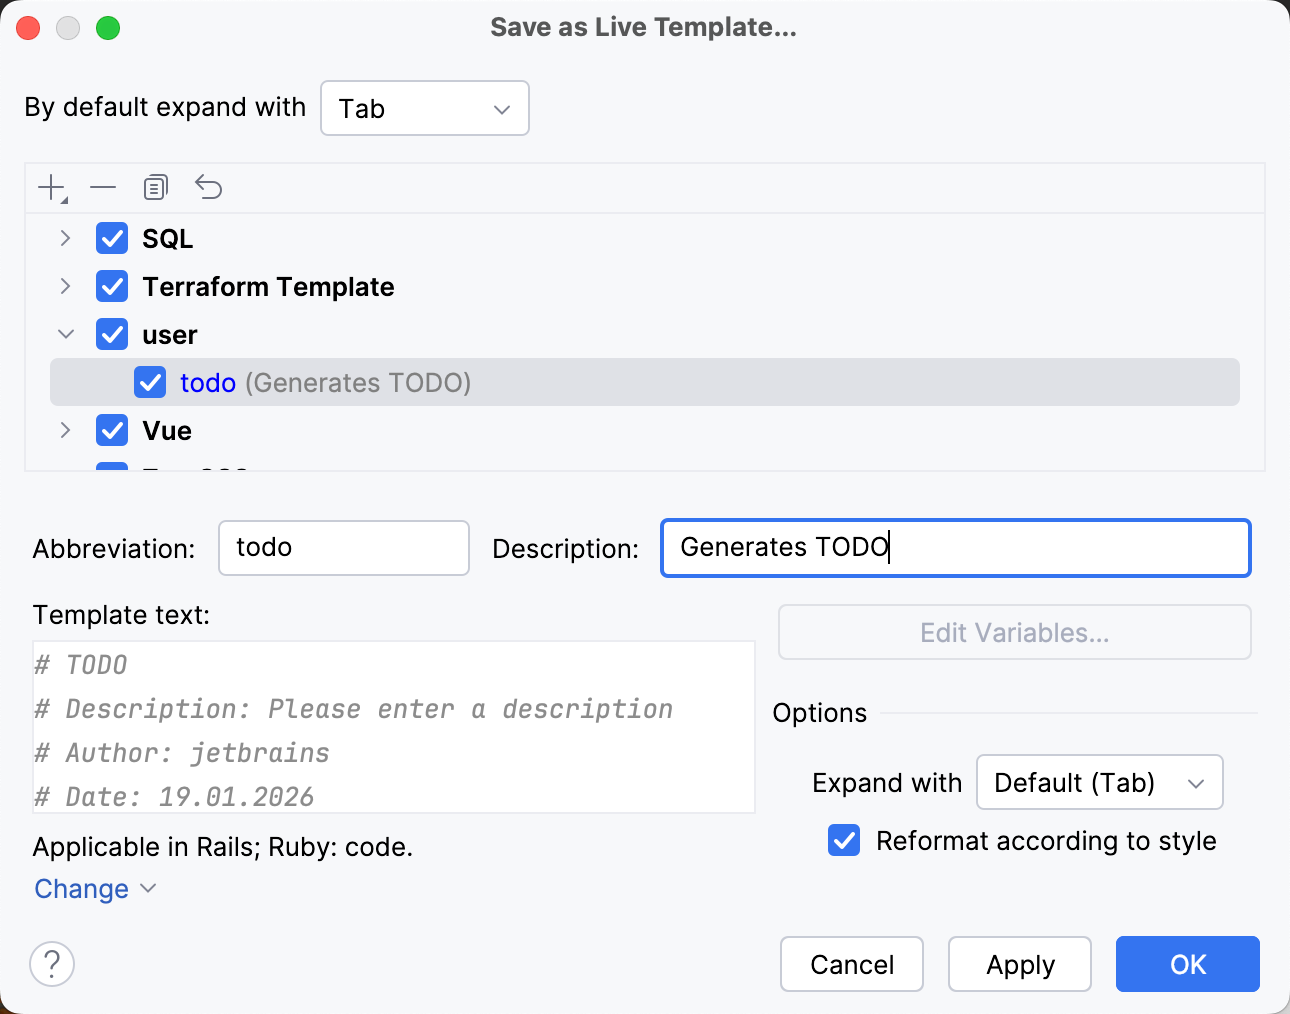
Task: Click the Remove template minus icon
Action: coord(103,187)
